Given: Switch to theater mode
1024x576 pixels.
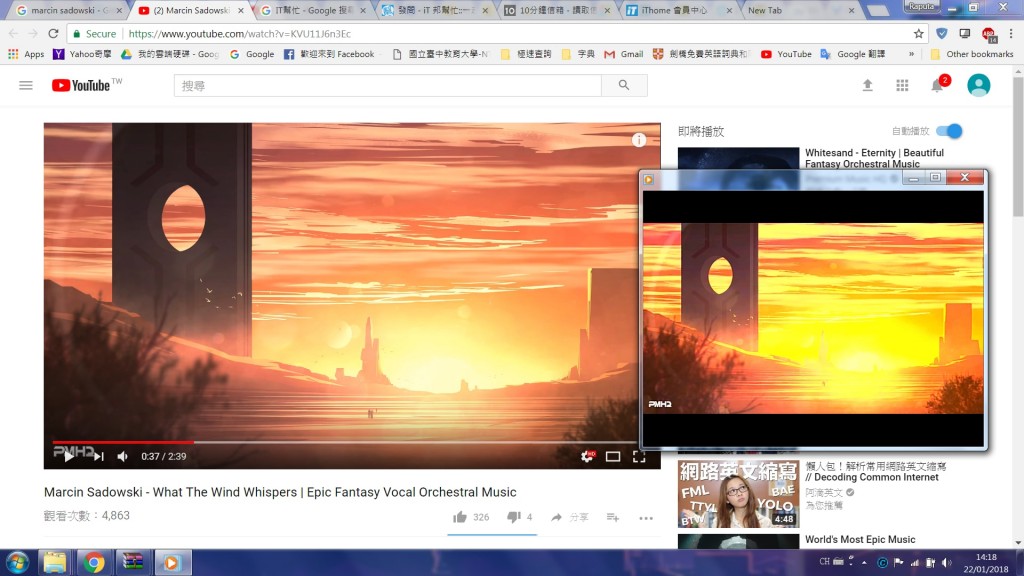Looking at the screenshot, I should point(613,456).
